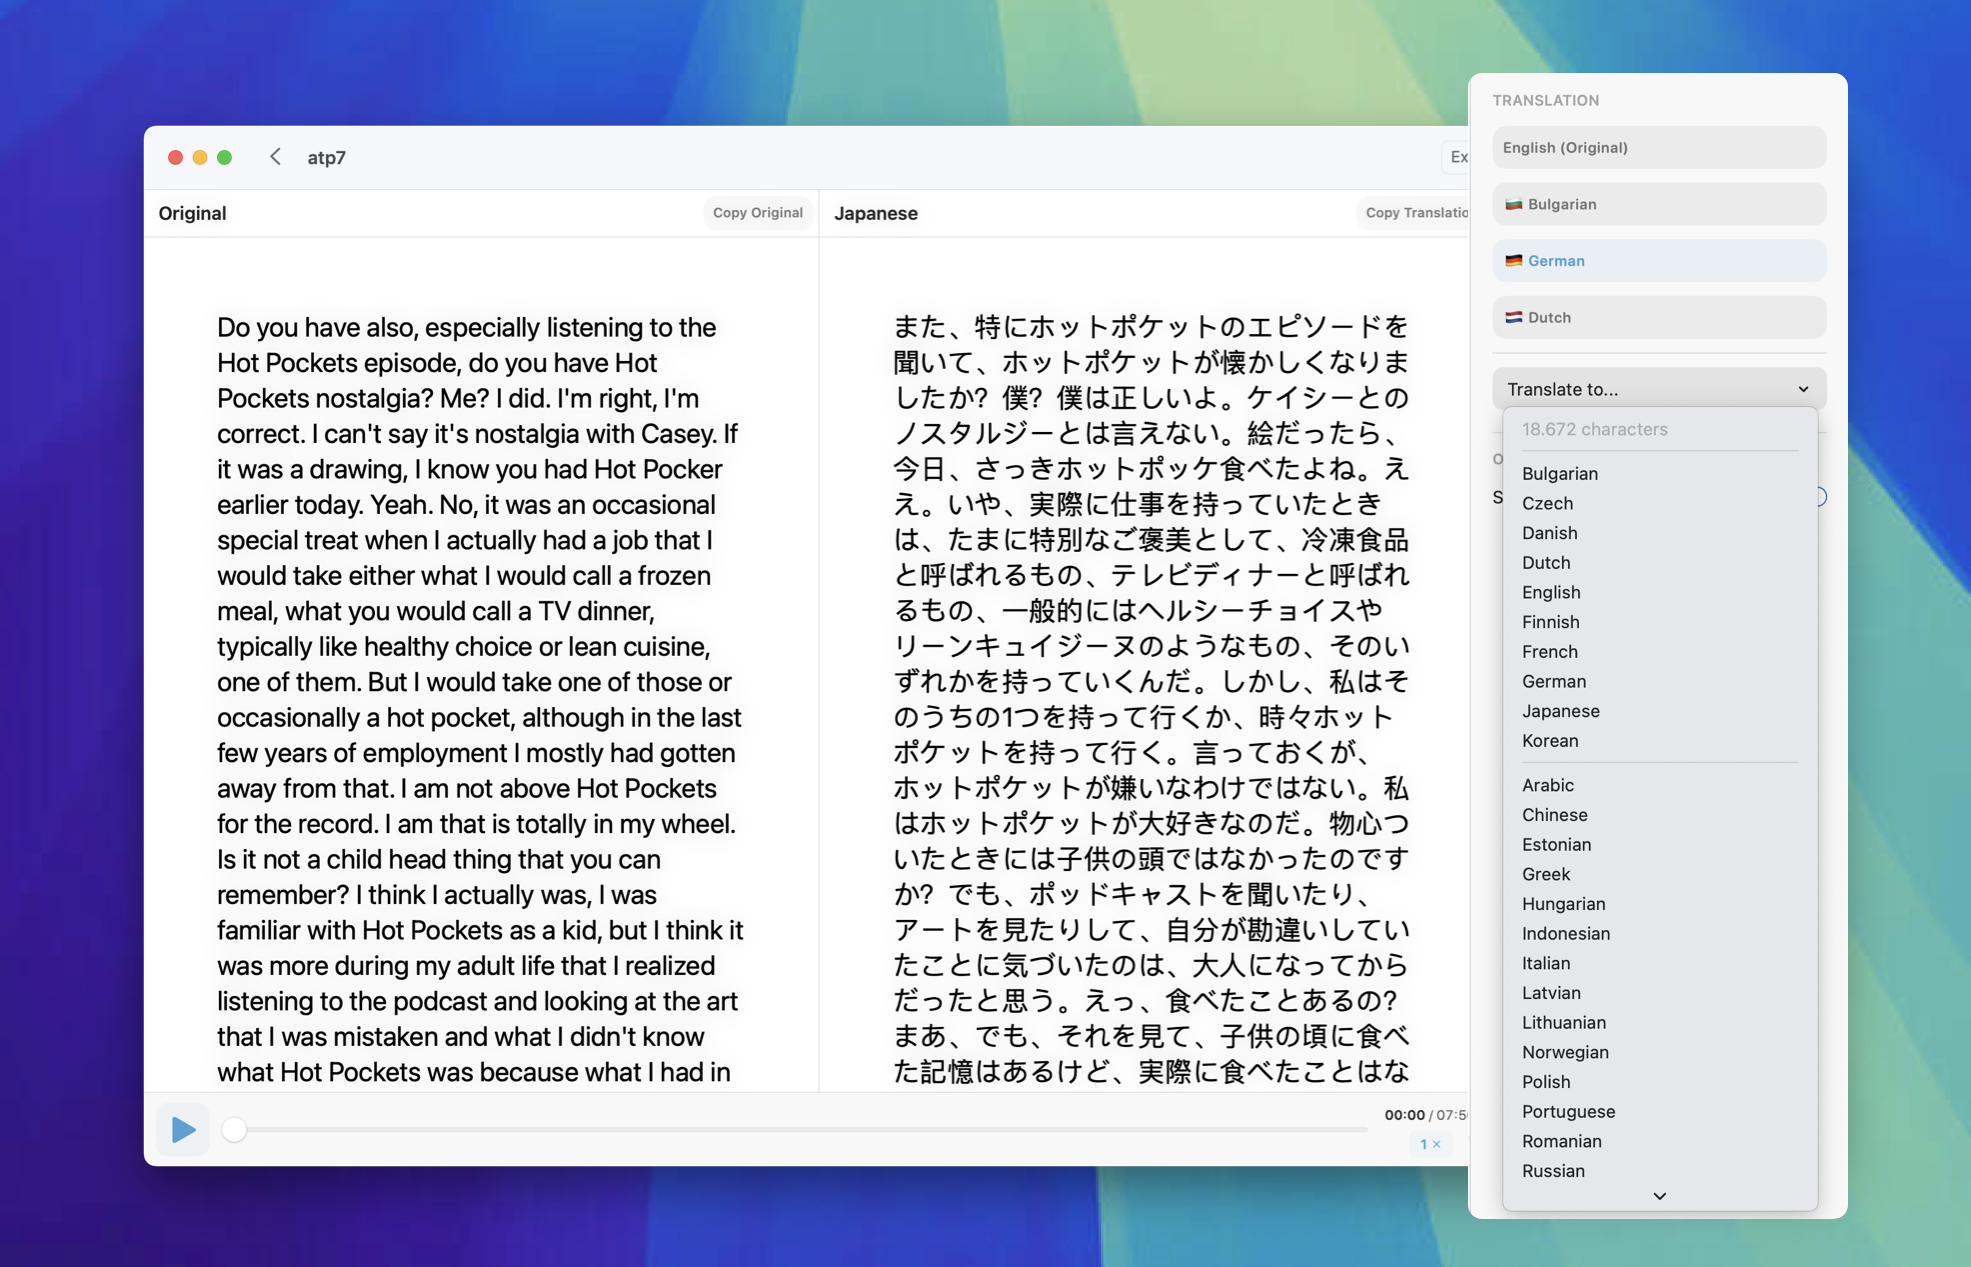Choose Romanian from the language list
The height and width of the screenshot is (1267, 1971).
click(1659, 1141)
